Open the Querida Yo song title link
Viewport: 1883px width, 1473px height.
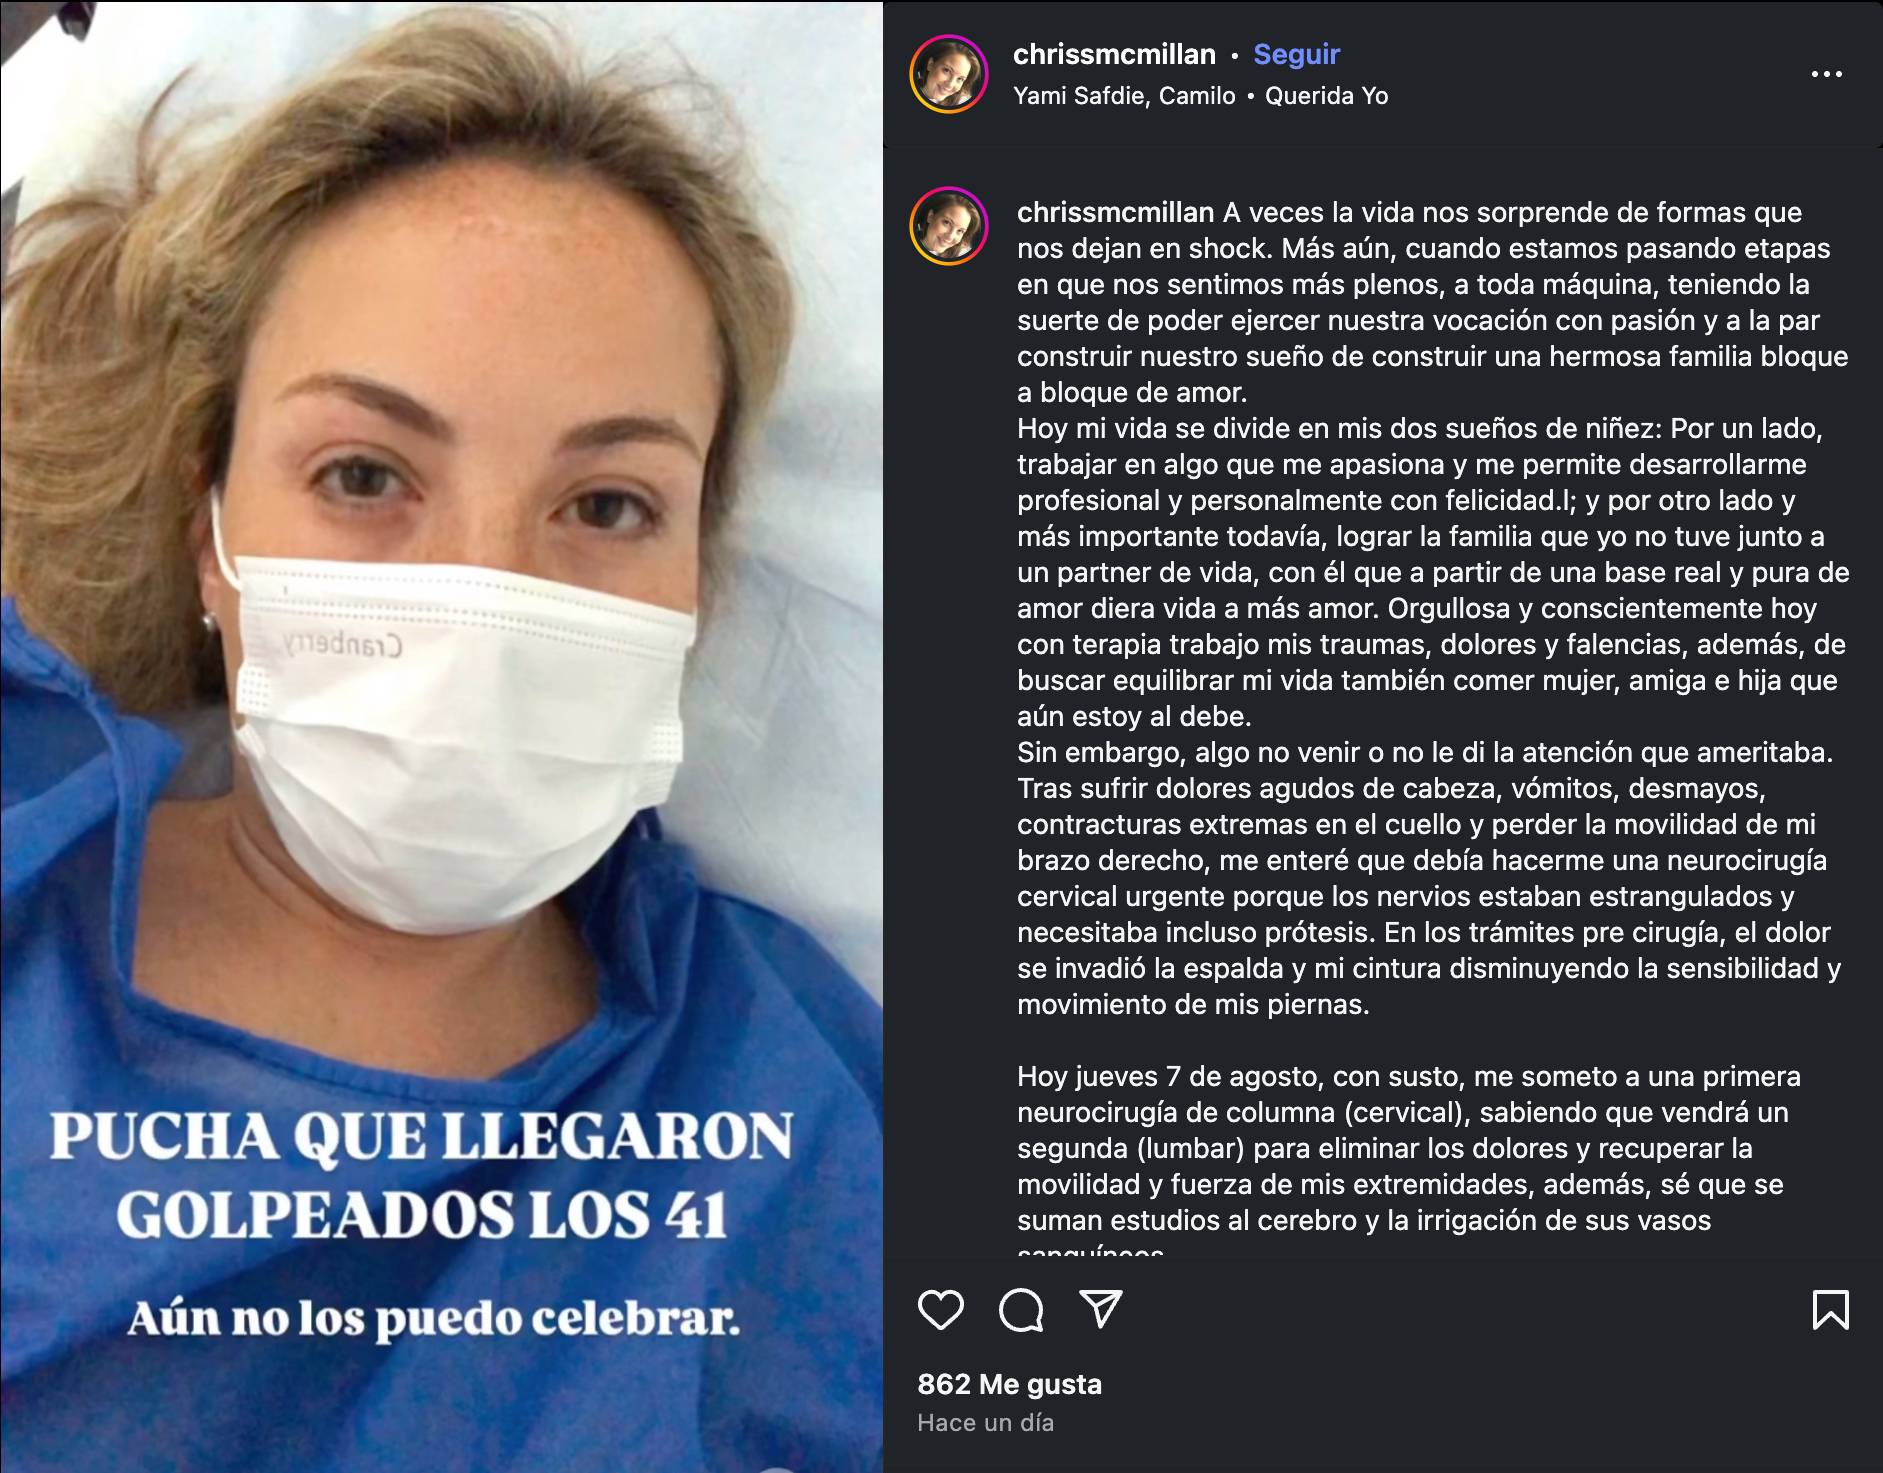(x=1326, y=96)
